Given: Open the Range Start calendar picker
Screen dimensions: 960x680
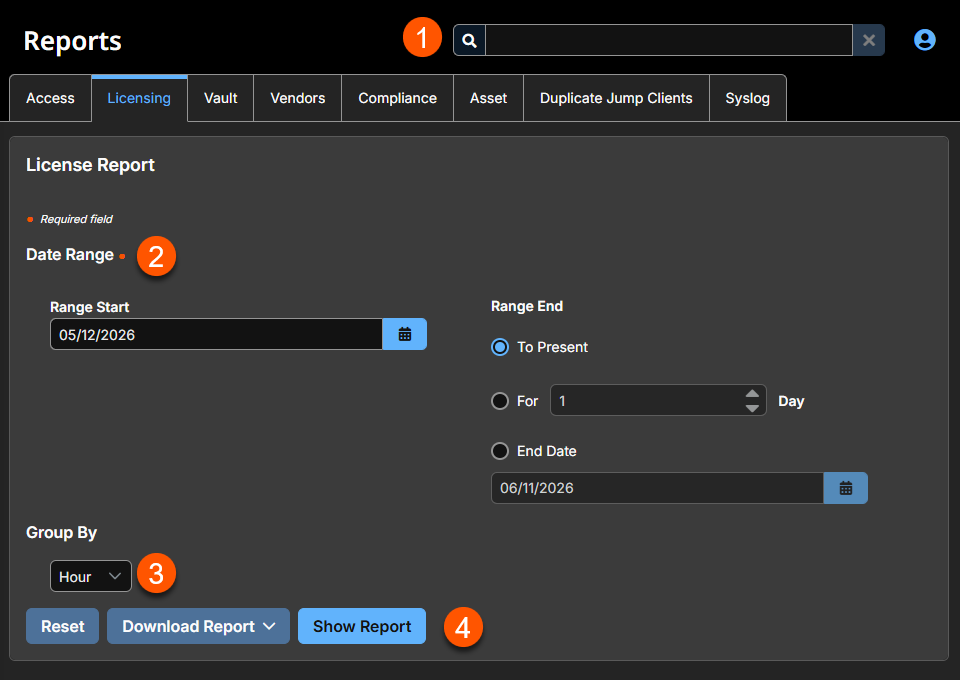Looking at the screenshot, I should [x=405, y=334].
